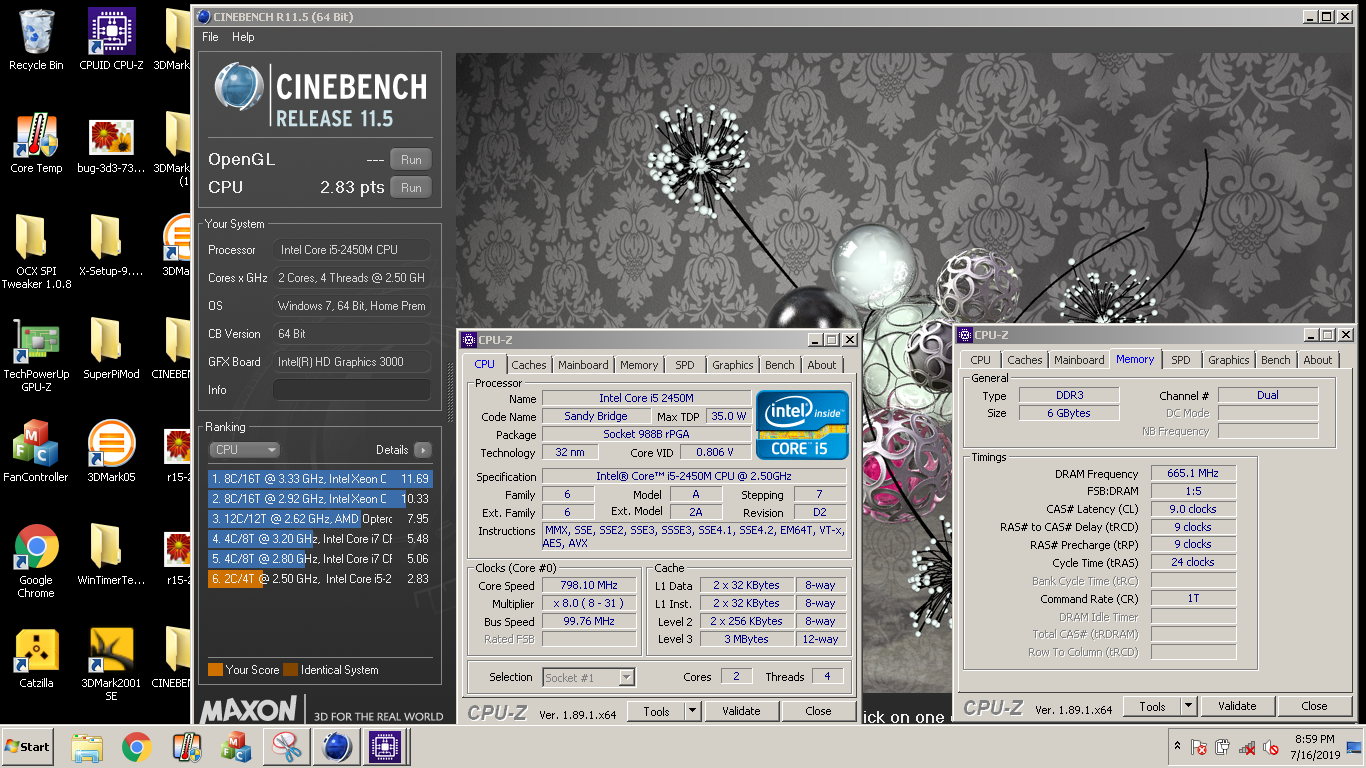Launch Catzilla desktop shortcut
Viewport: 1366px width, 768px height.
tap(36, 658)
